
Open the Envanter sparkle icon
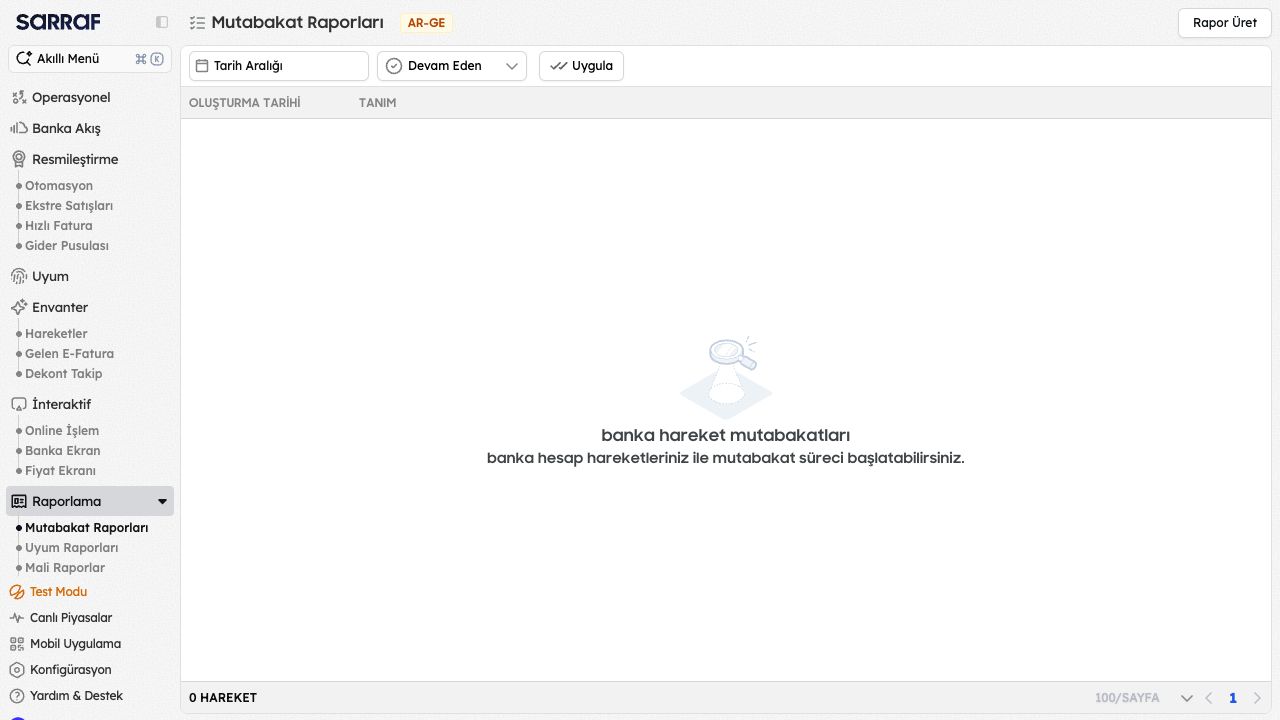(x=19, y=307)
